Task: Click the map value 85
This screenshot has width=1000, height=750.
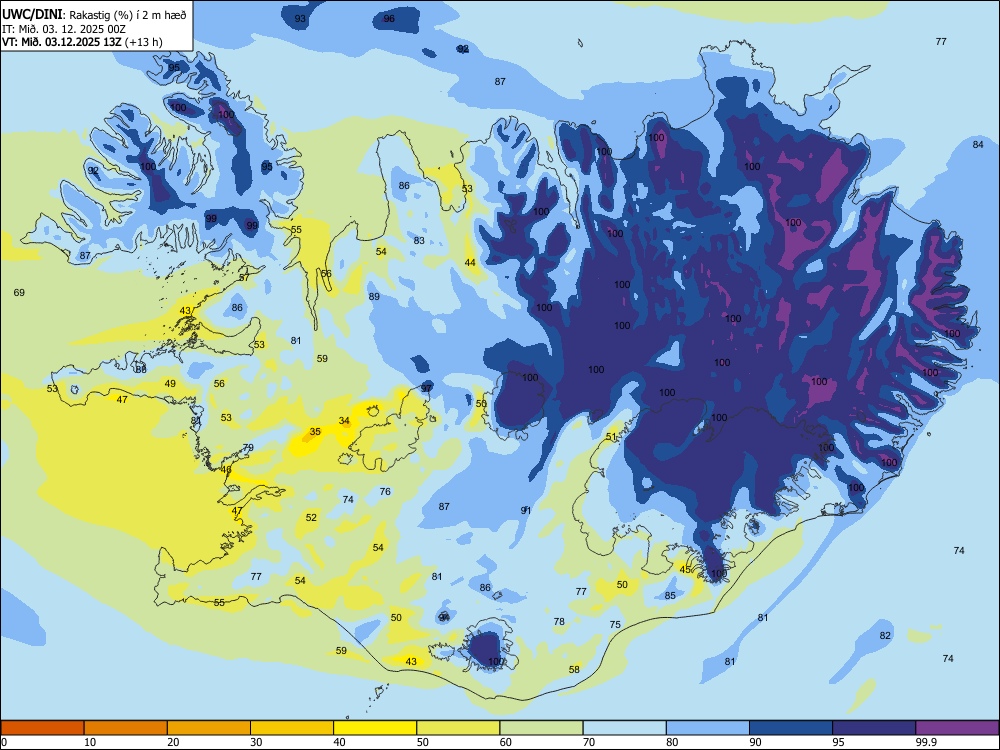Action: [x=670, y=596]
